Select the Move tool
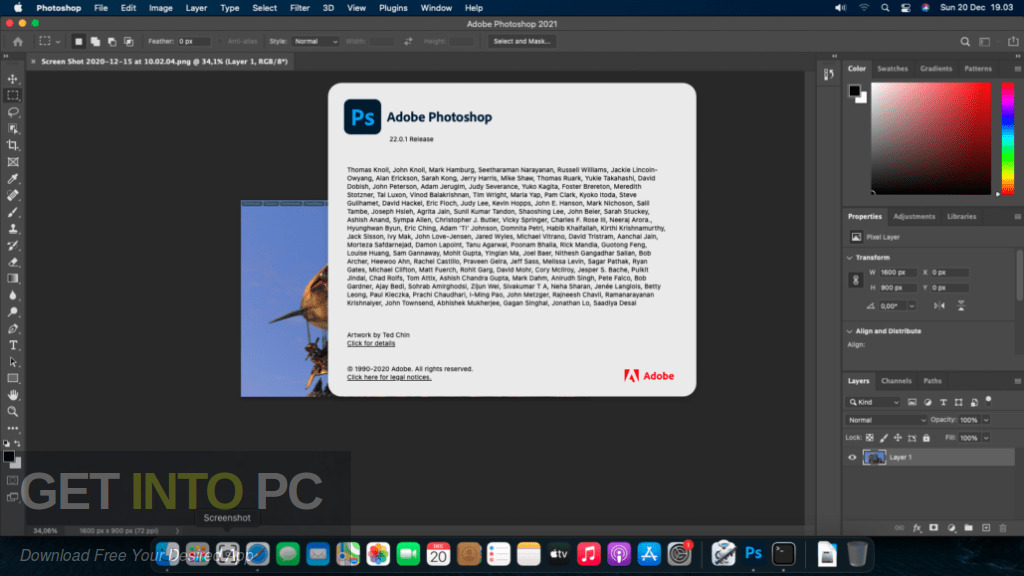The width and height of the screenshot is (1024, 576). pyautogui.click(x=13, y=79)
